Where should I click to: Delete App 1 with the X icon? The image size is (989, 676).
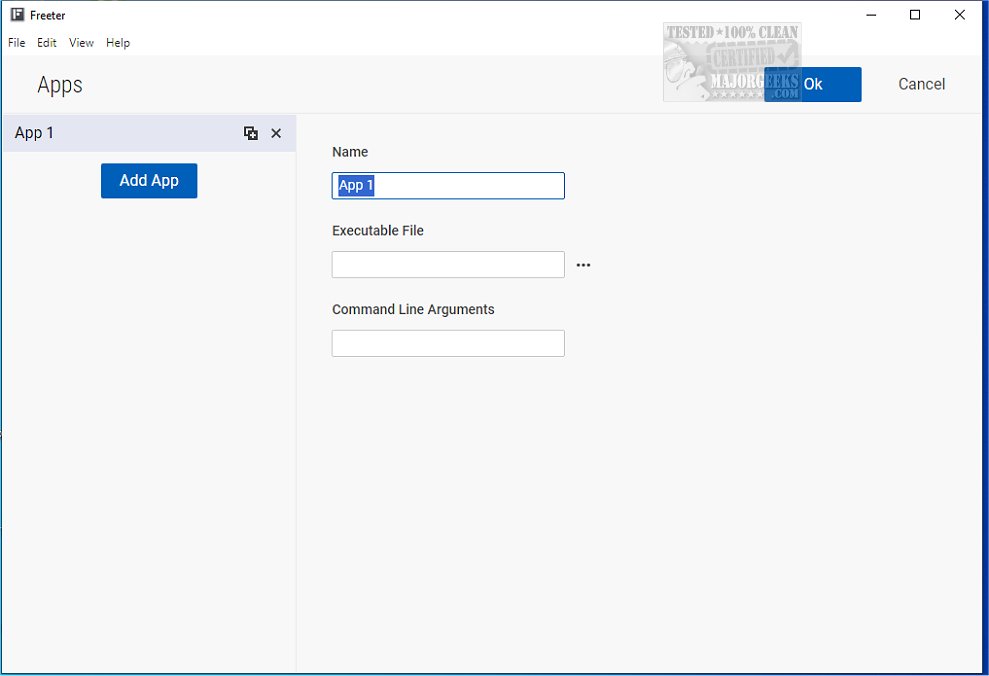coord(276,133)
